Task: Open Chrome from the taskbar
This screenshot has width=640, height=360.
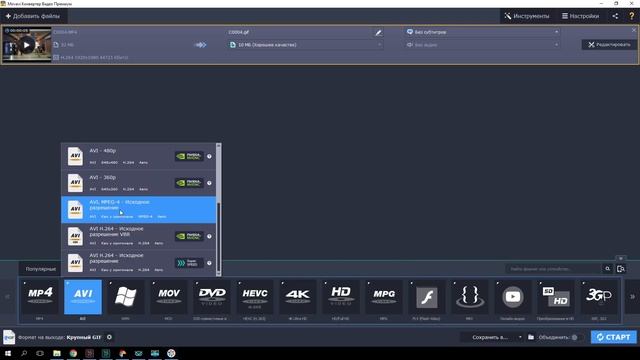Action: pyautogui.click(x=73, y=353)
